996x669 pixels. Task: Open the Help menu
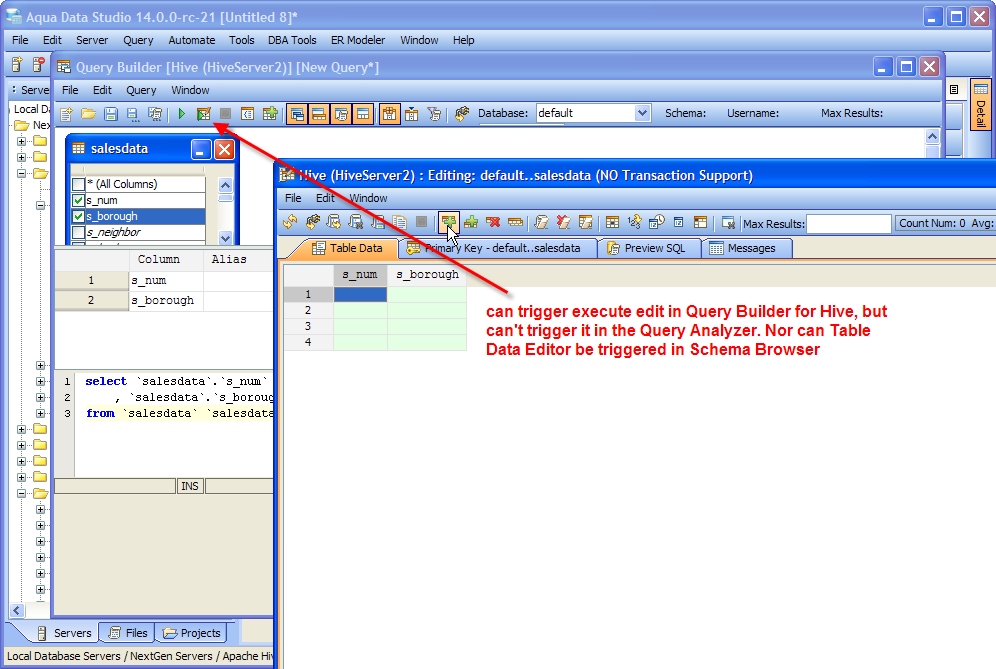pos(464,40)
